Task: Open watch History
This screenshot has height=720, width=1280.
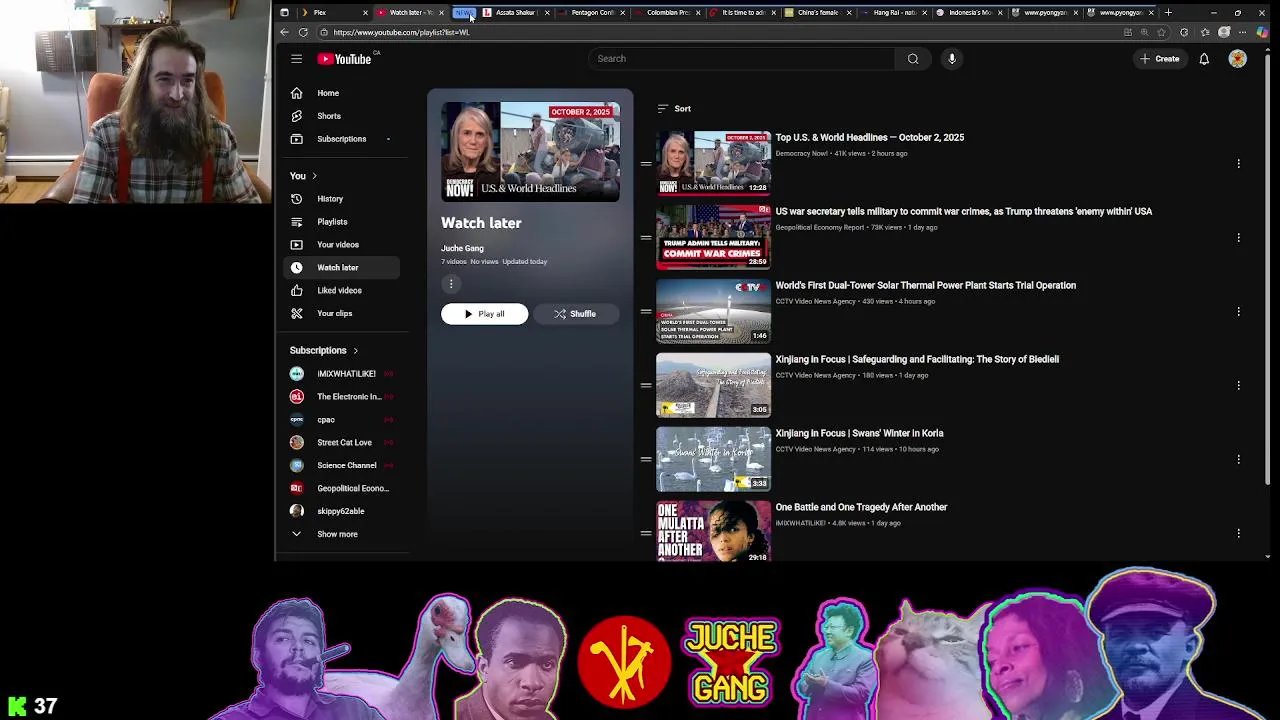Action: coord(340,199)
